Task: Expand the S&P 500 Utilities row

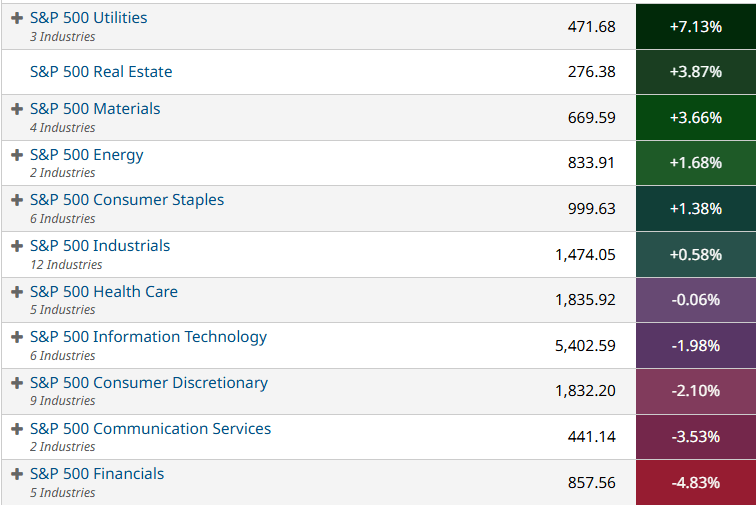Action: (x=17, y=18)
